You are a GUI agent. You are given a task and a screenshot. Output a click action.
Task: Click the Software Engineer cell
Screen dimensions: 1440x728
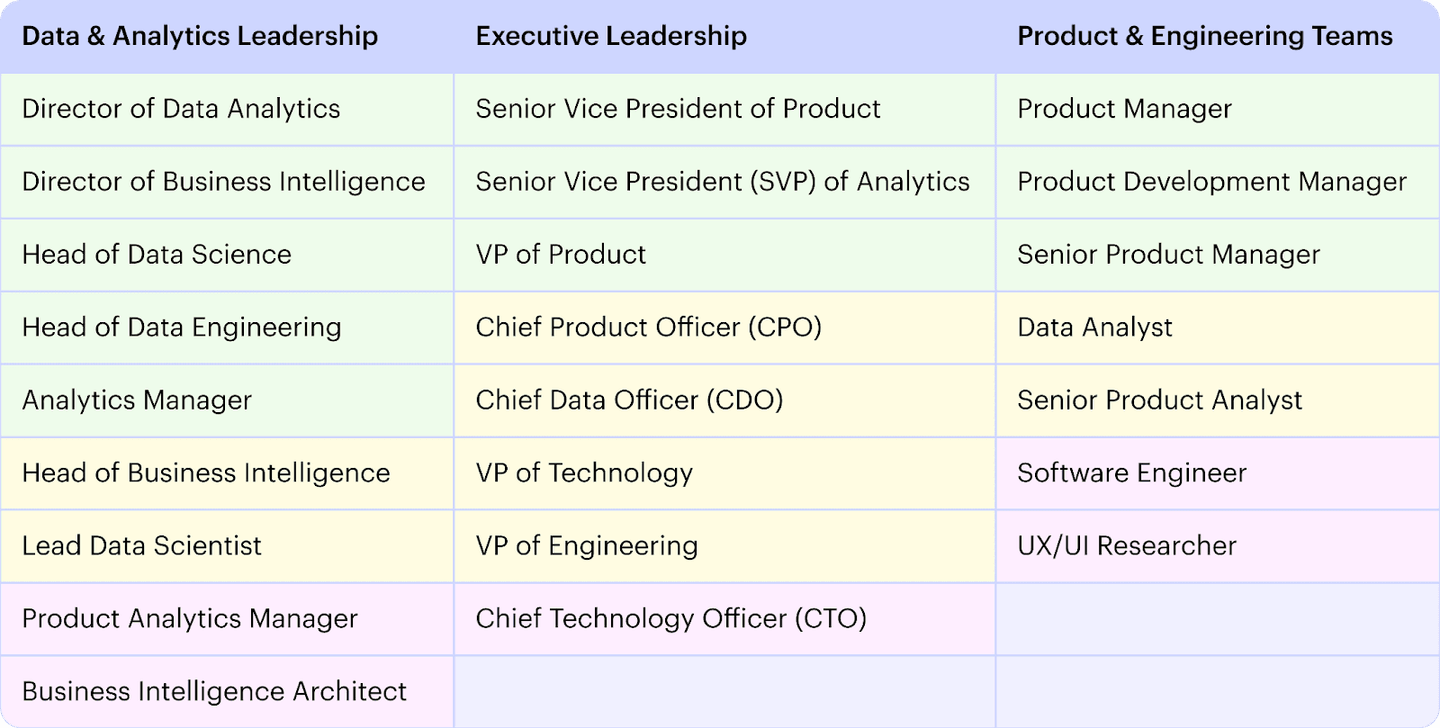(1132, 473)
